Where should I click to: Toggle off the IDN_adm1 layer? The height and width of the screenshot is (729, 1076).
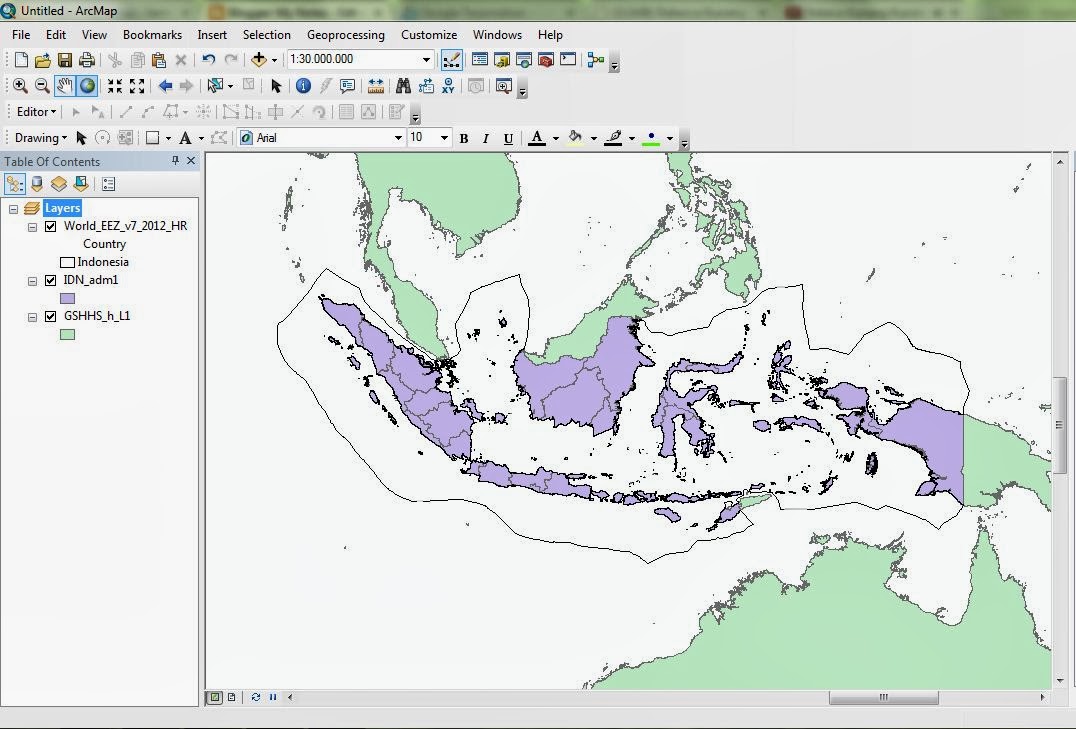click(51, 281)
